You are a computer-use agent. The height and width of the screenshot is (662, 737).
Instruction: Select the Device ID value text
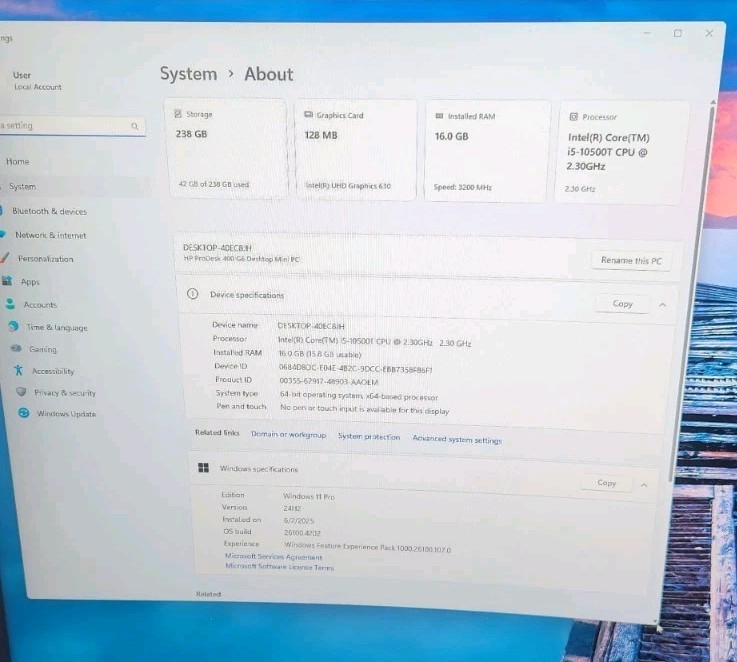tap(355, 369)
